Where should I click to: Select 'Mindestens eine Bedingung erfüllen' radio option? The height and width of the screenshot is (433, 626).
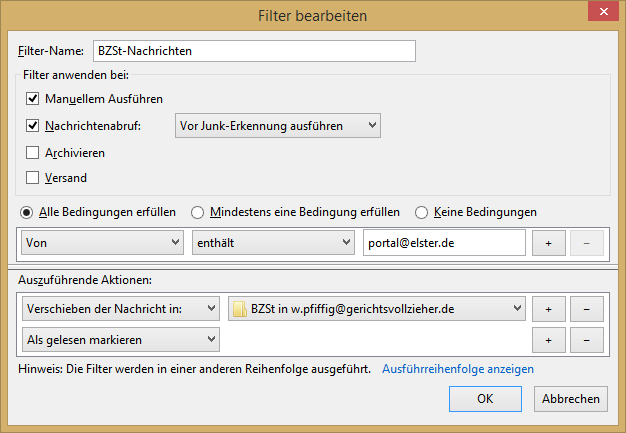[x=198, y=212]
